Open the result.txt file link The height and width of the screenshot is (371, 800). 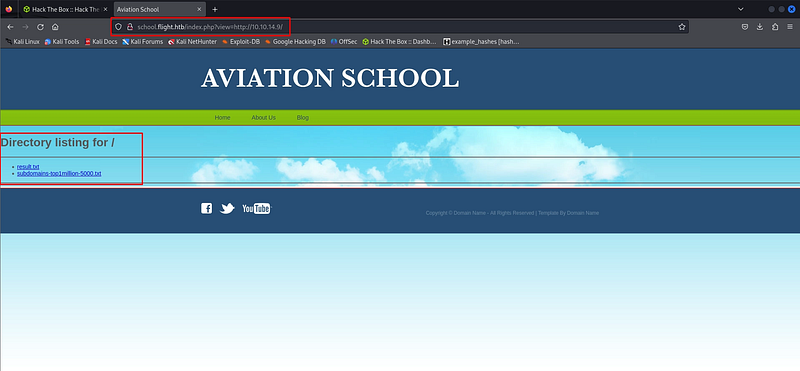28,167
